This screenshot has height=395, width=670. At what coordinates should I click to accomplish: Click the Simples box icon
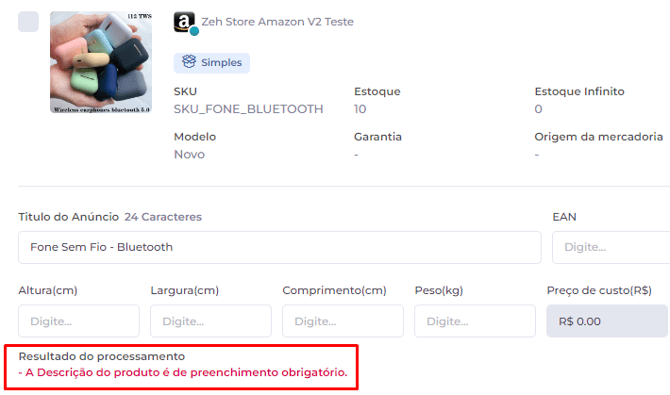coord(189,62)
